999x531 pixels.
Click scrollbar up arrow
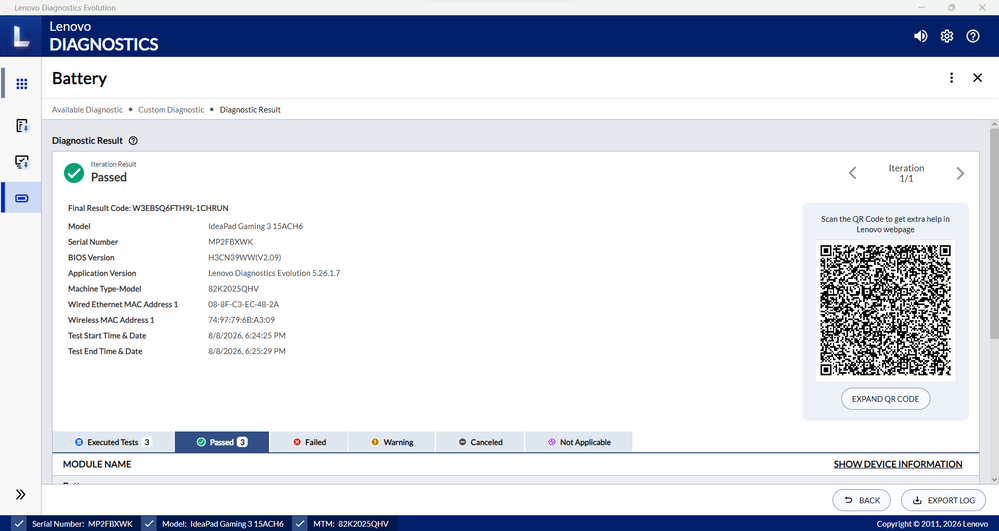tap(994, 124)
